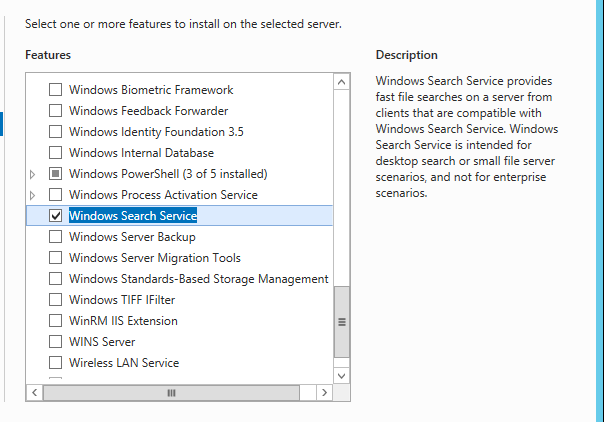This screenshot has height=422, width=604.
Task: Select Windows Internal Database item
Action: (141, 153)
